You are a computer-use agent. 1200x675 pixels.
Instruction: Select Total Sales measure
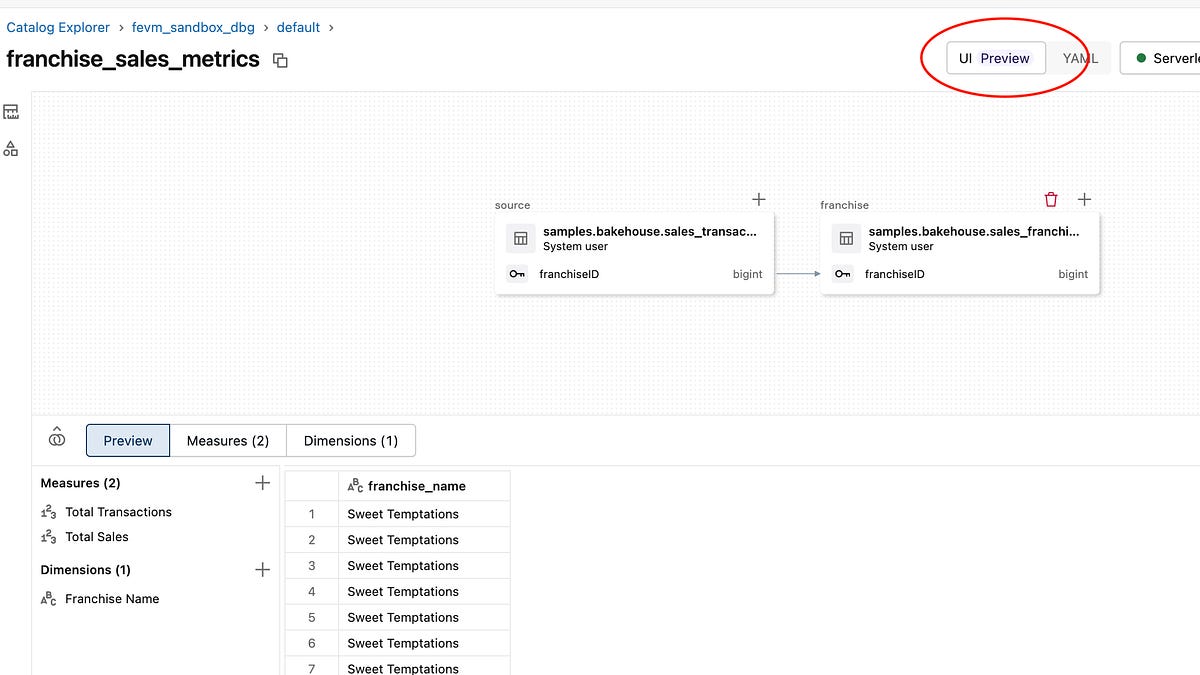97,537
